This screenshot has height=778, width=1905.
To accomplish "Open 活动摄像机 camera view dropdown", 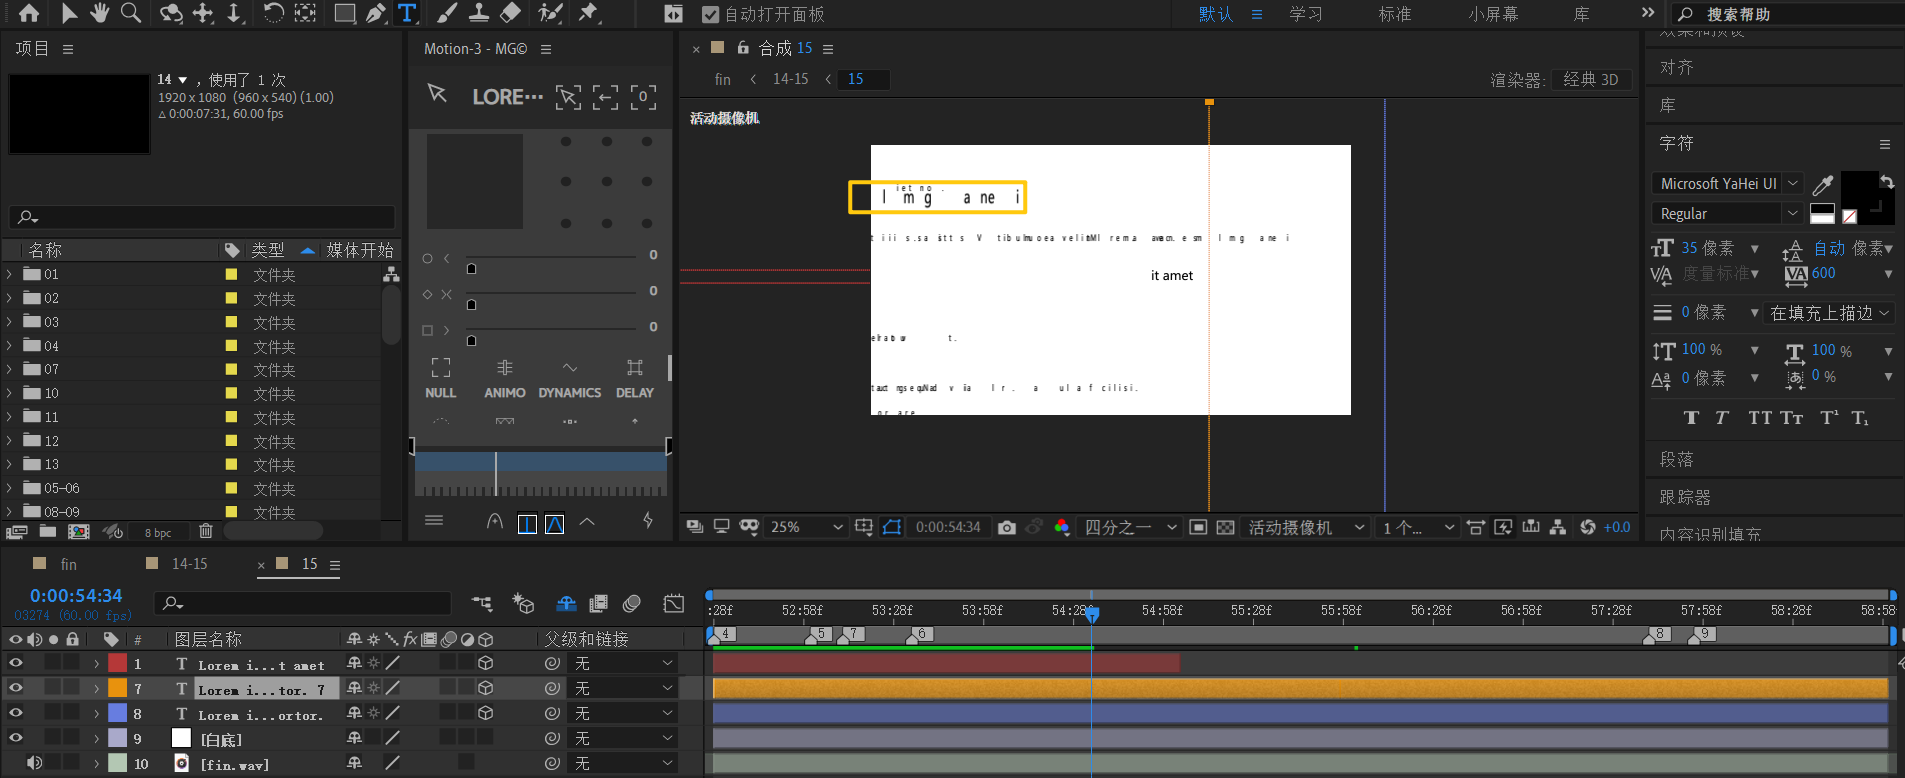I will [1306, 527].
